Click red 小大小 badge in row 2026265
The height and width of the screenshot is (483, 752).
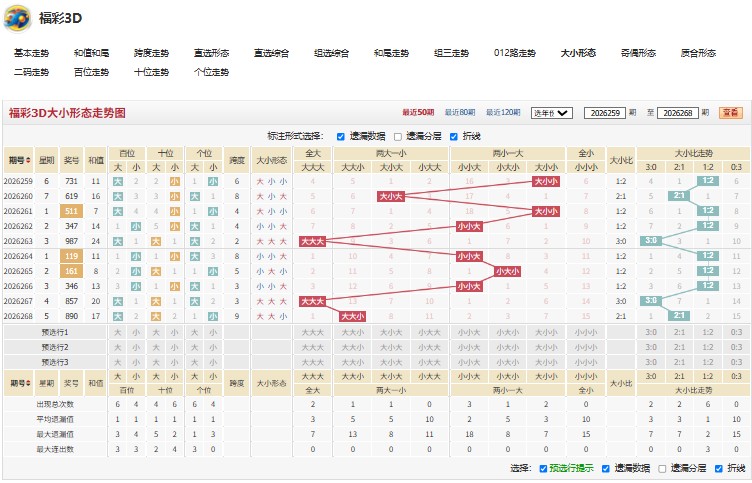tap(507, 271)
